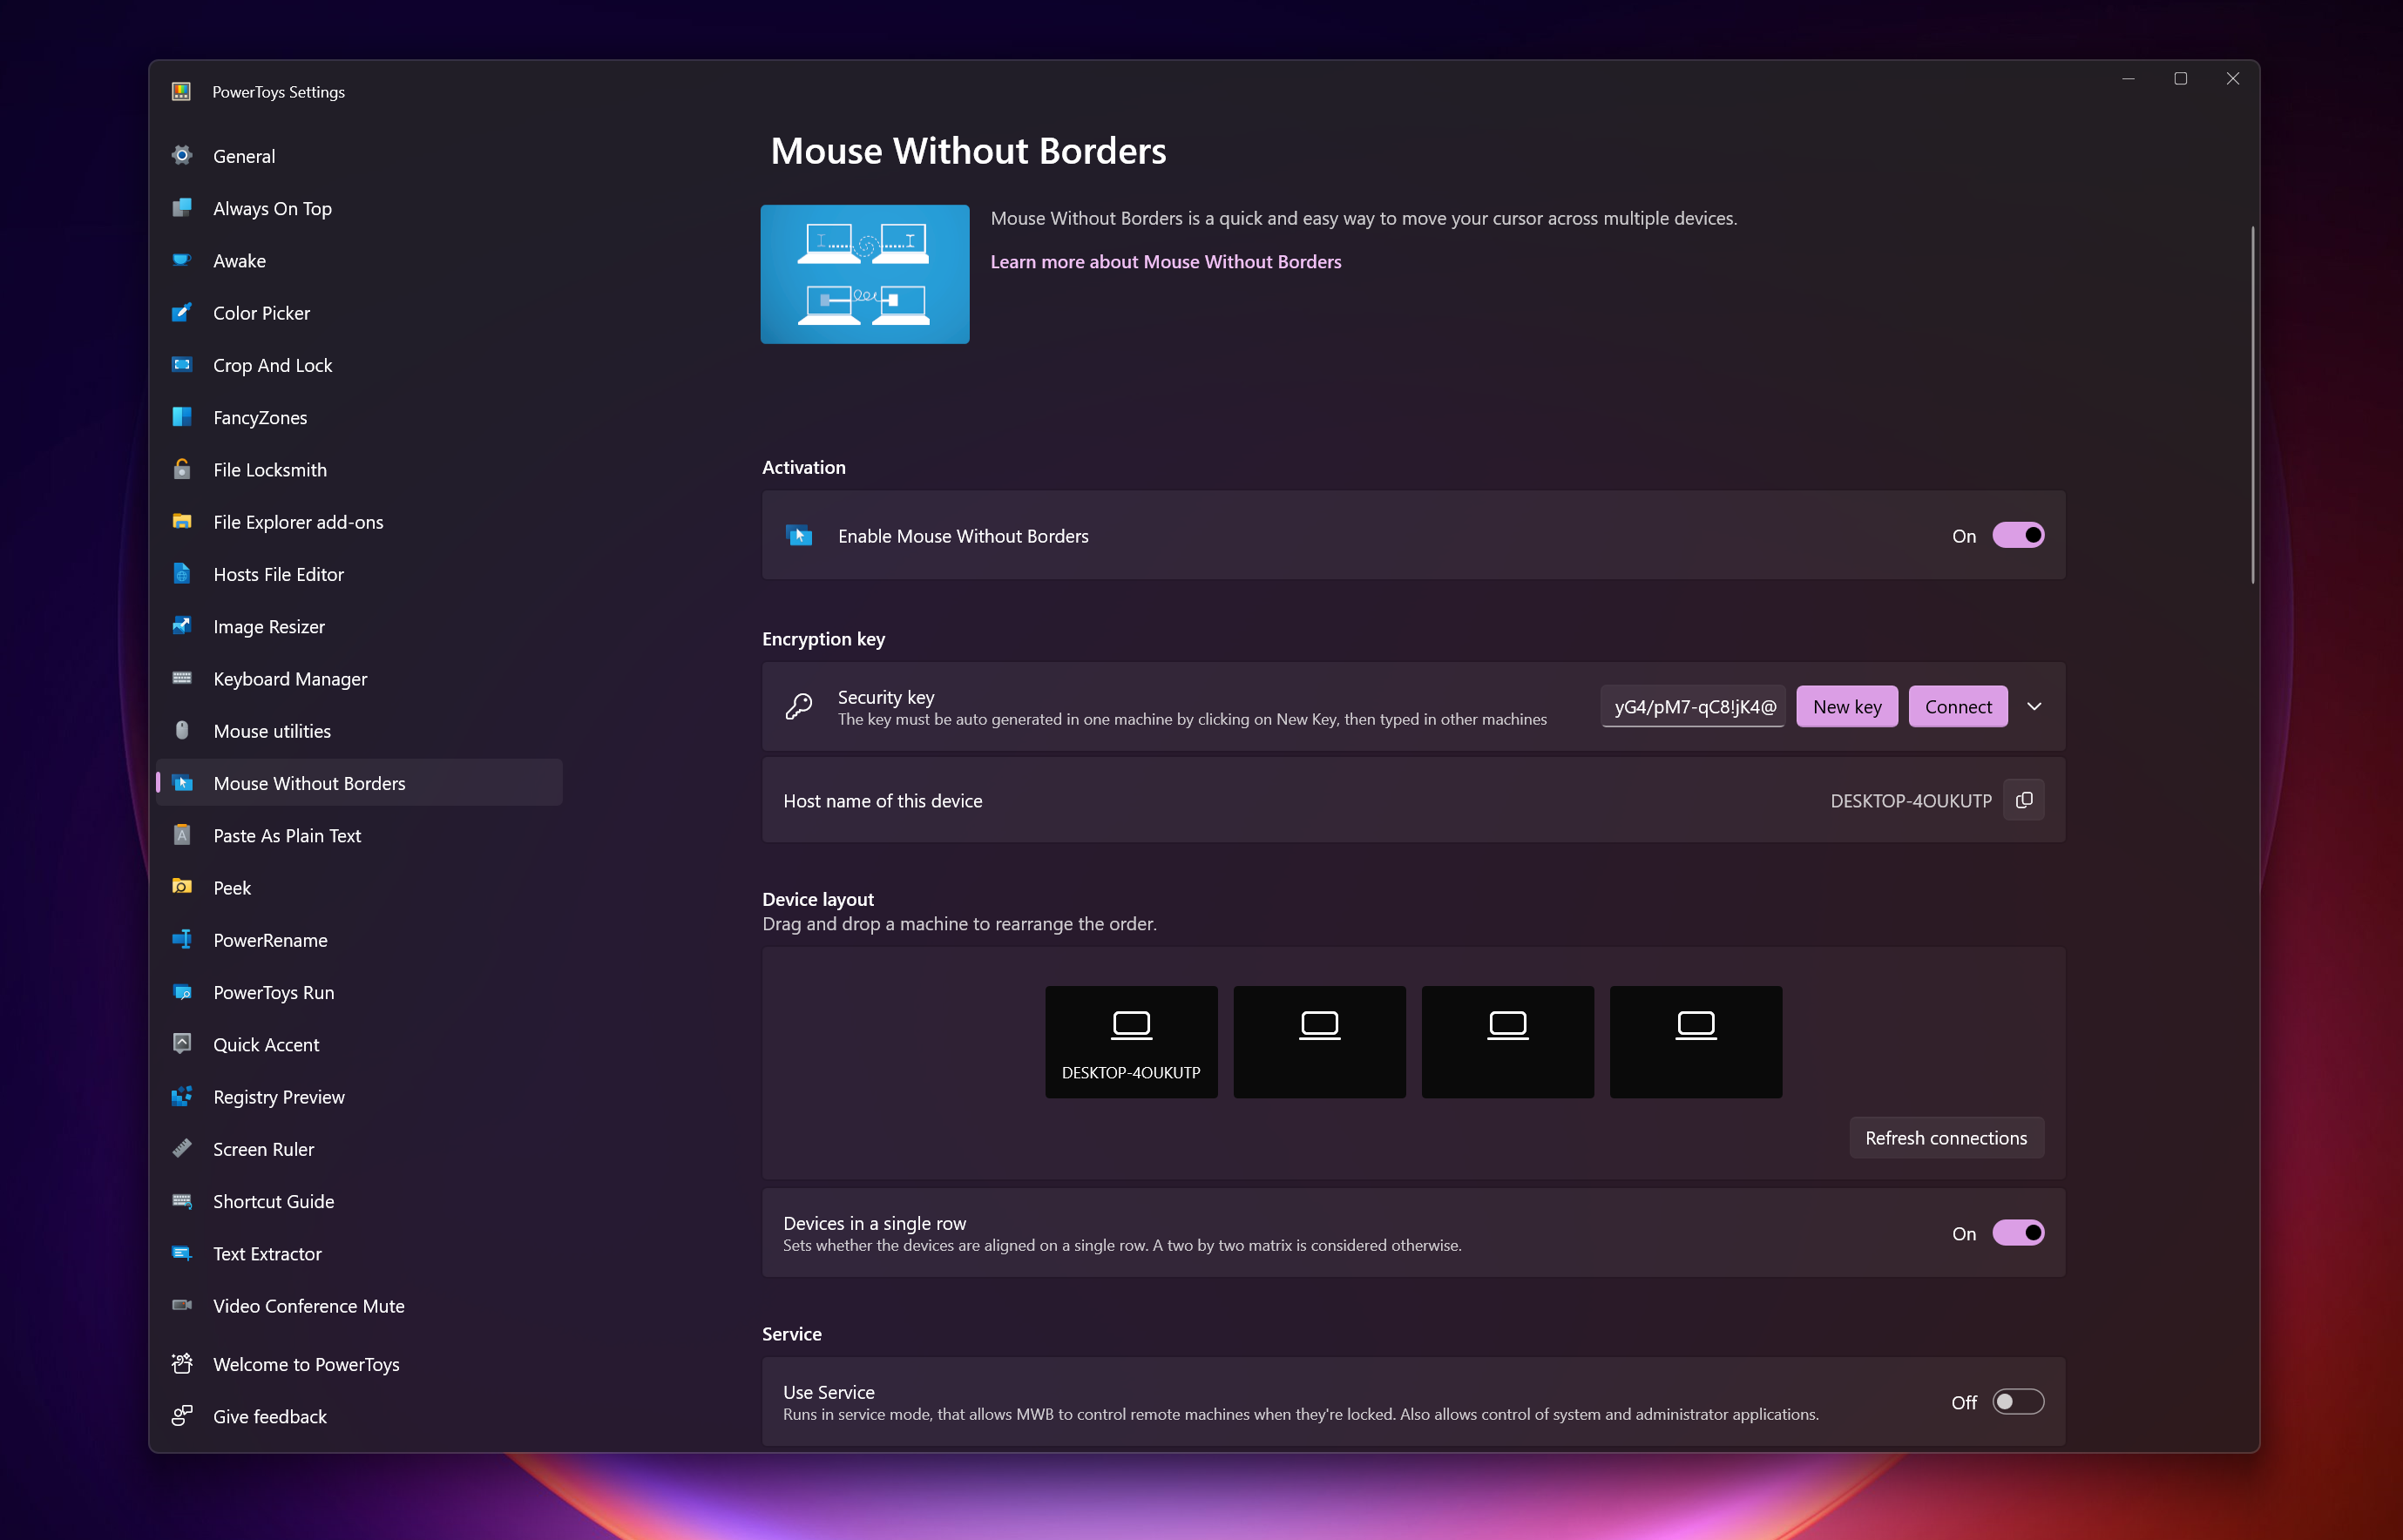Click the Text Extractor icon in sidebar
Viewport: 2403px width, 1540px height.
coord(184,1251)
